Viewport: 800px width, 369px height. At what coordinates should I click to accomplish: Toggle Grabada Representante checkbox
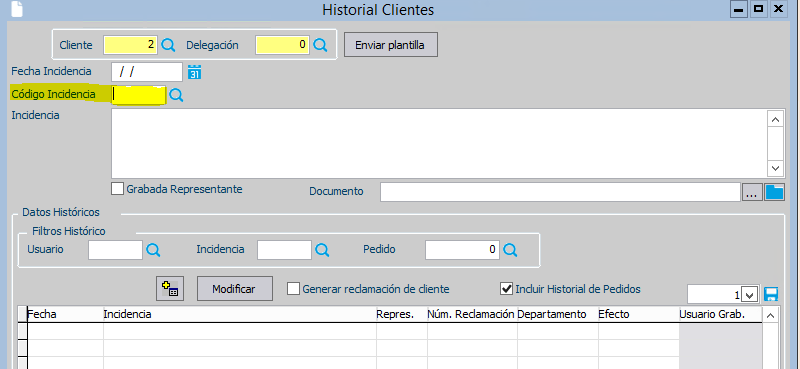(117, 189)
